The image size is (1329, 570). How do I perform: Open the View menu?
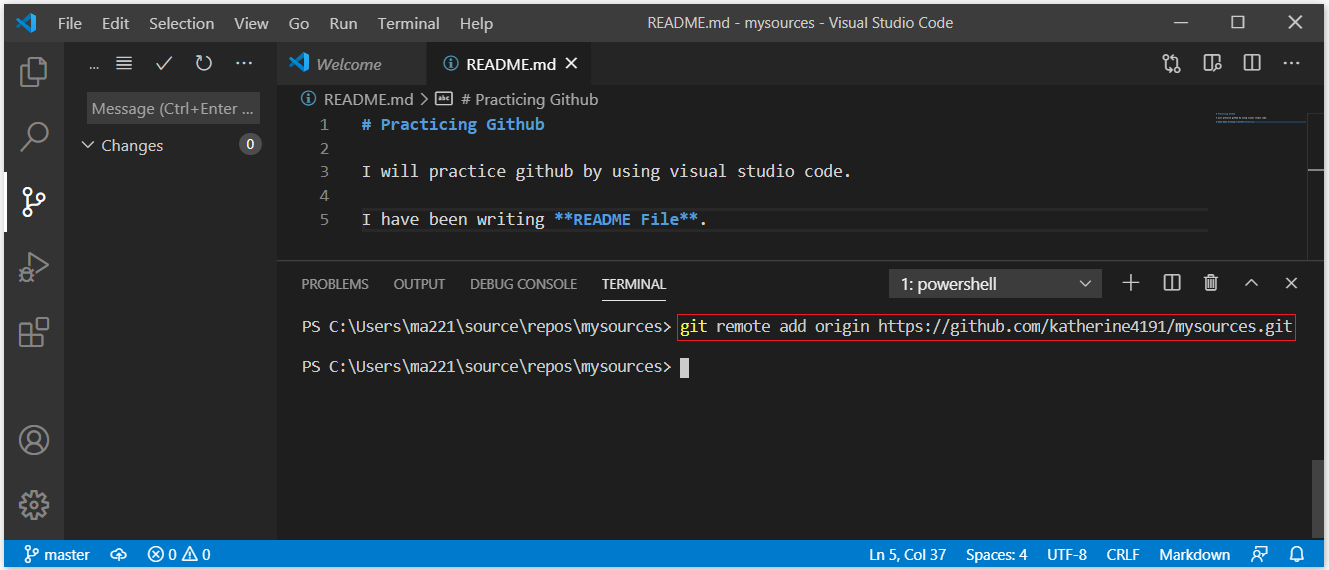(251, 23)
